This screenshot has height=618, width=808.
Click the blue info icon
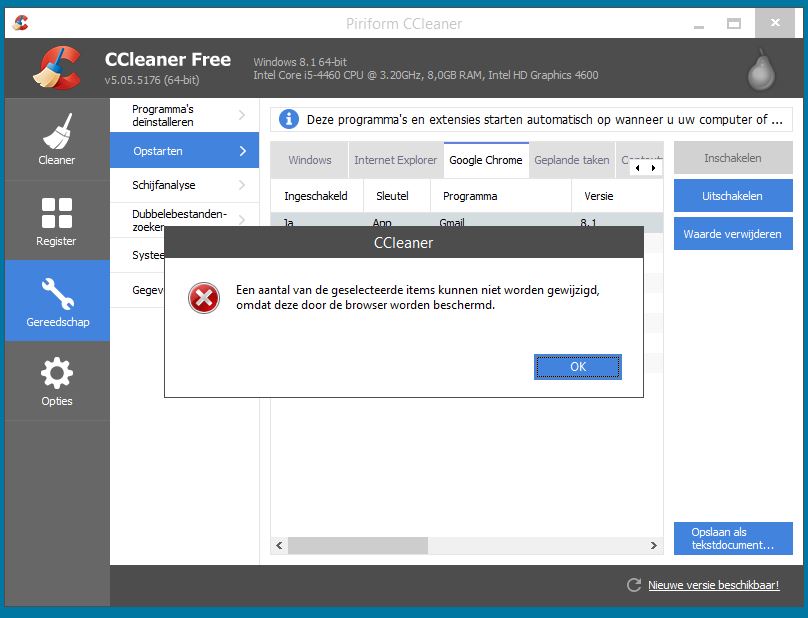(x=289, y=119)
